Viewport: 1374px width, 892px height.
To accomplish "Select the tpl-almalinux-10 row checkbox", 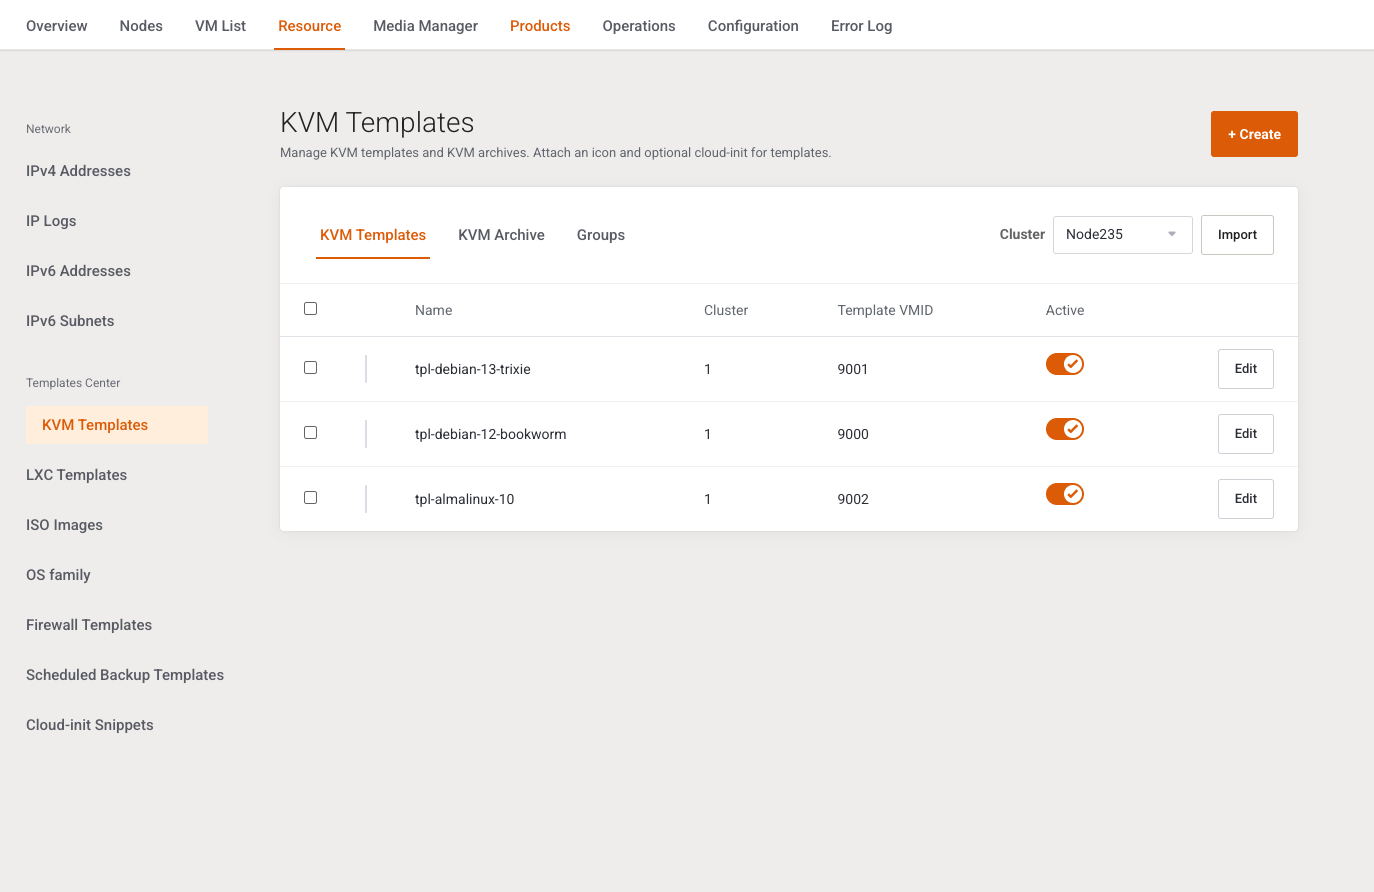I will tap(310, 498).
